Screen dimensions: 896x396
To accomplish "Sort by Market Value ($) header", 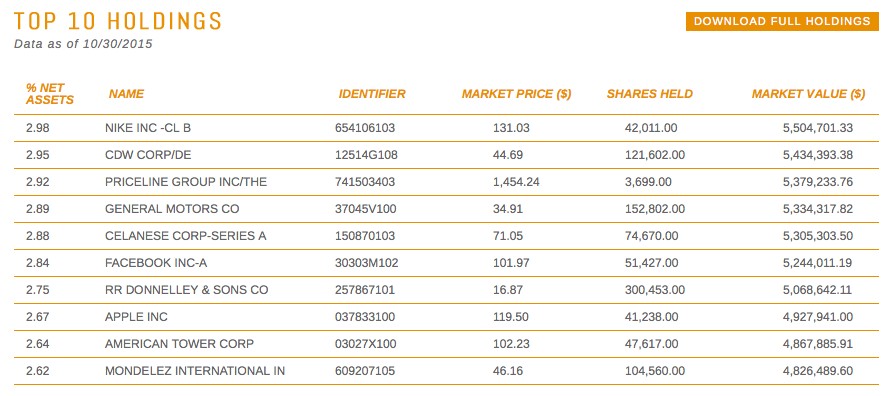I will point(809,94).
